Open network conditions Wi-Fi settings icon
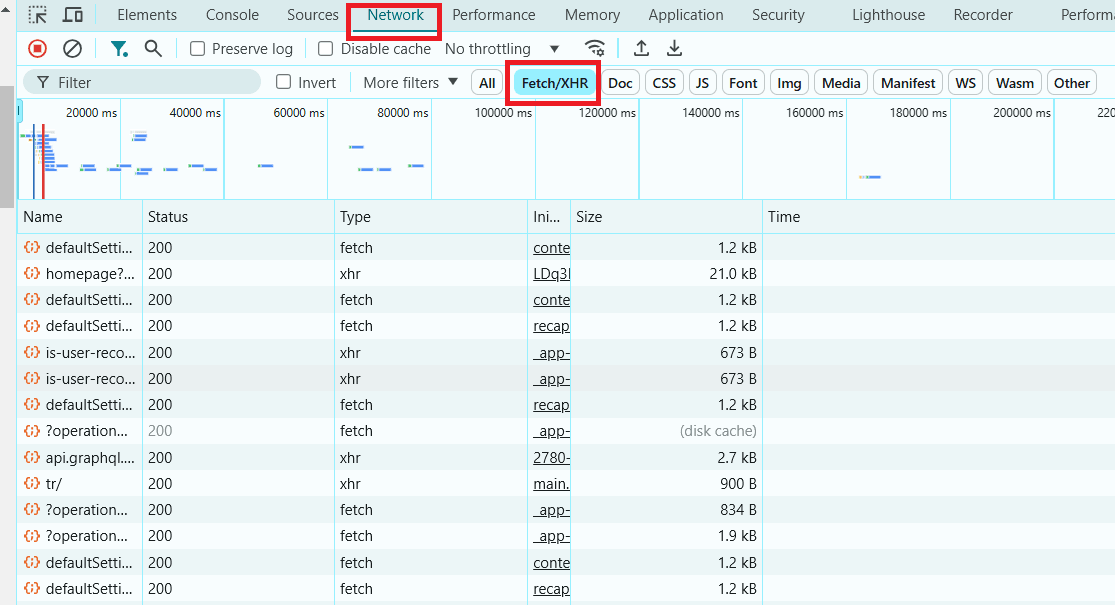 point(594,48)
